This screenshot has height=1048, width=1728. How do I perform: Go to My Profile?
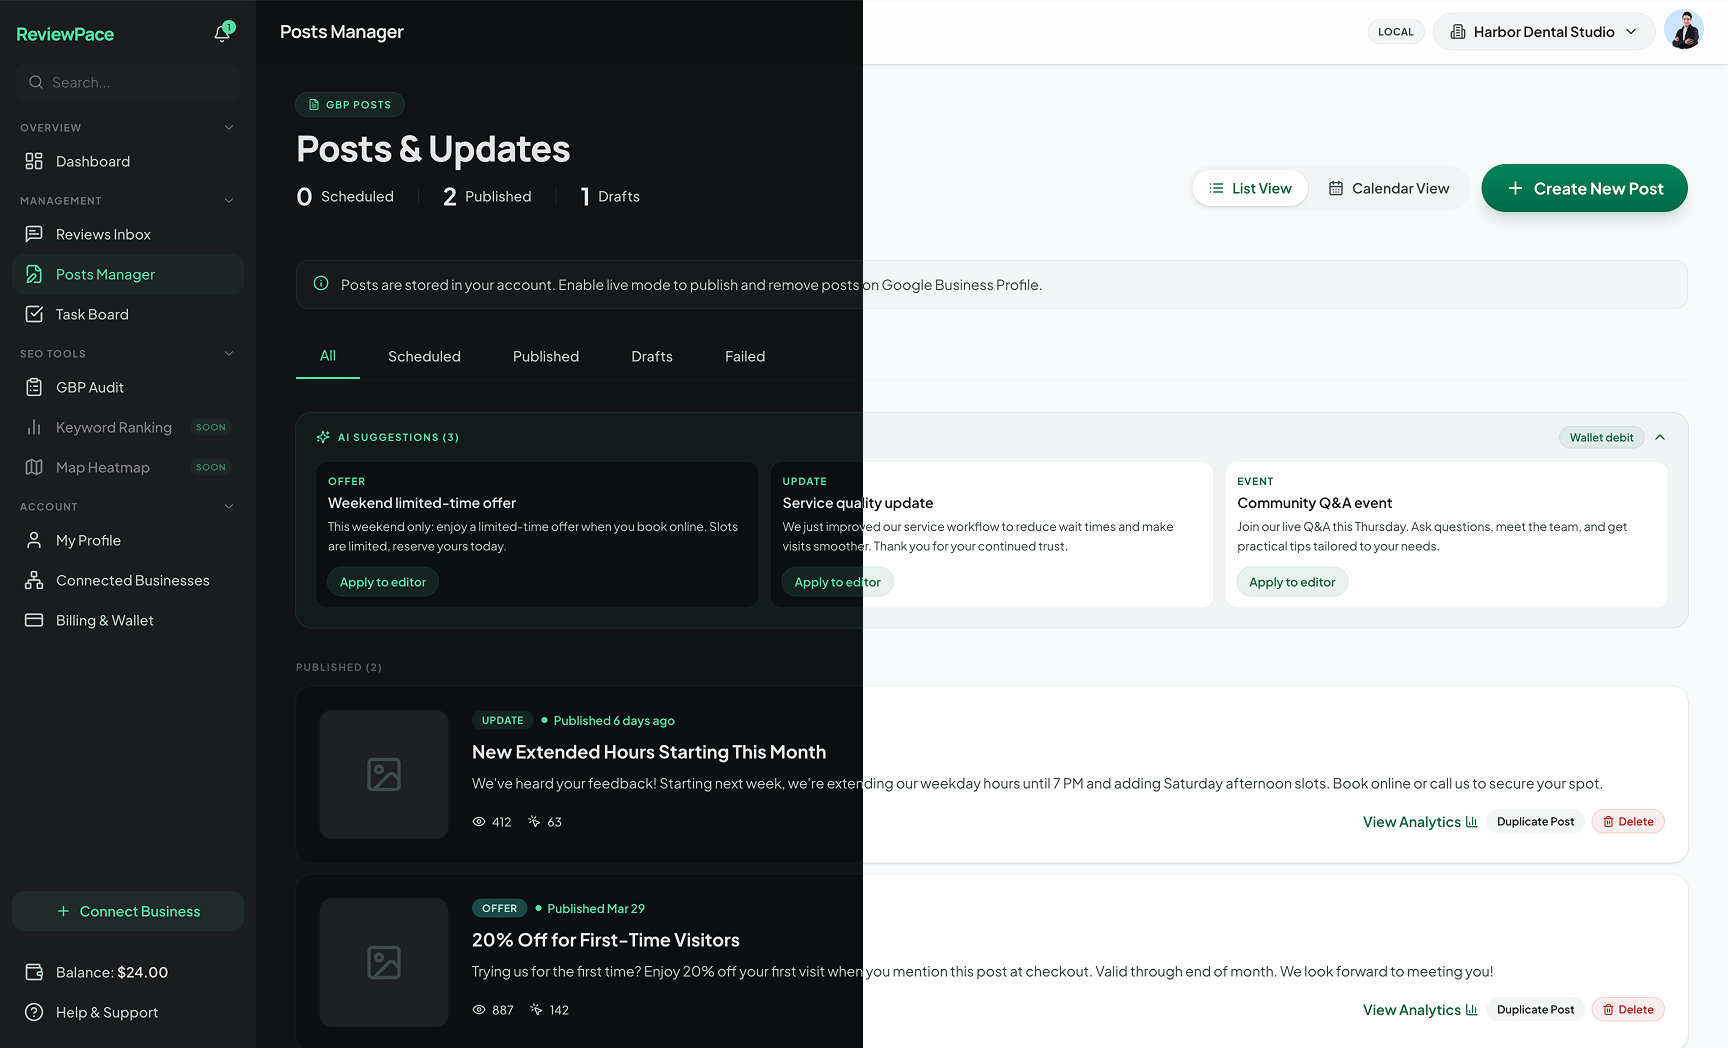point(128,540)
